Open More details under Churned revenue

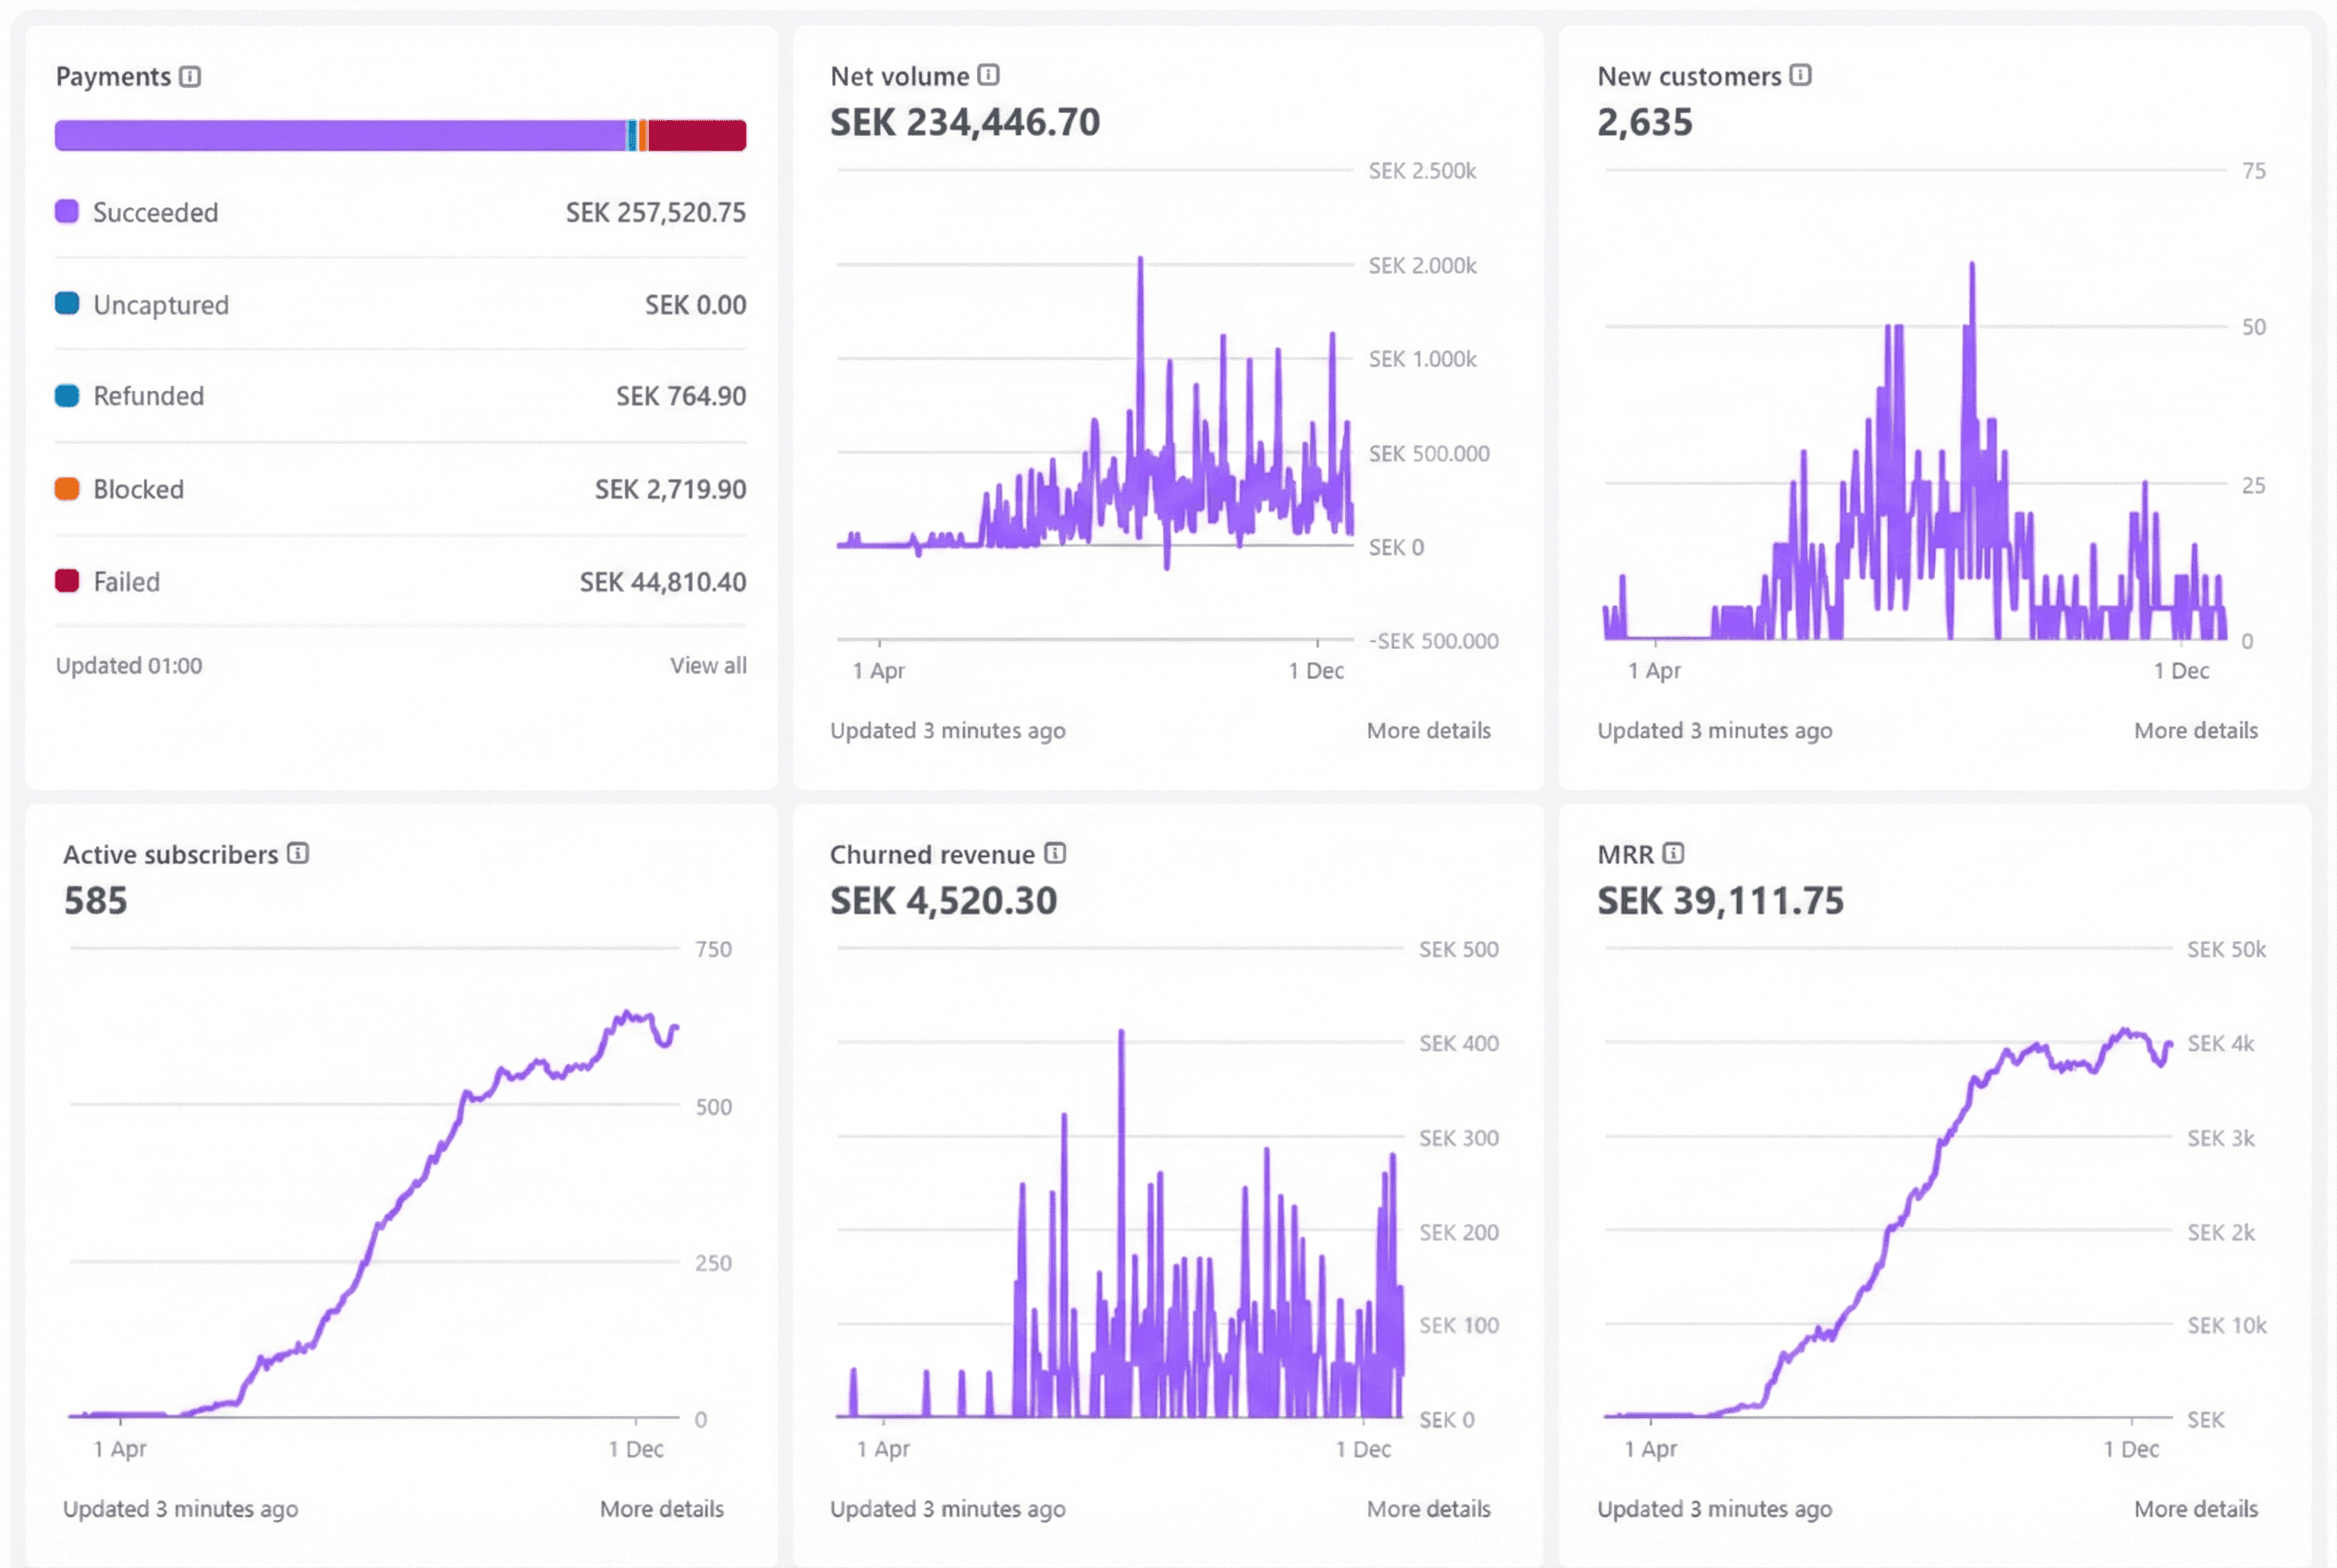pos(1428,1509)
